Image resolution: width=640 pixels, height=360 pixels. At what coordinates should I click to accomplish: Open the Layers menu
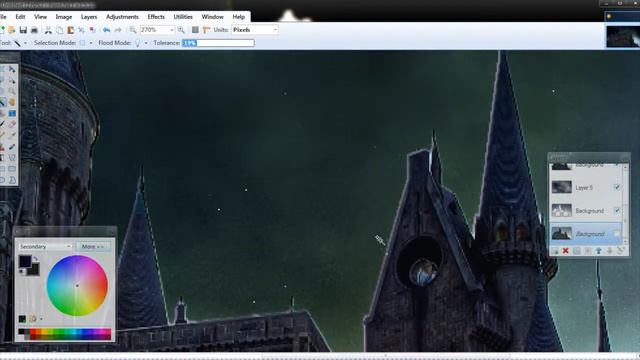pos(89,17)
